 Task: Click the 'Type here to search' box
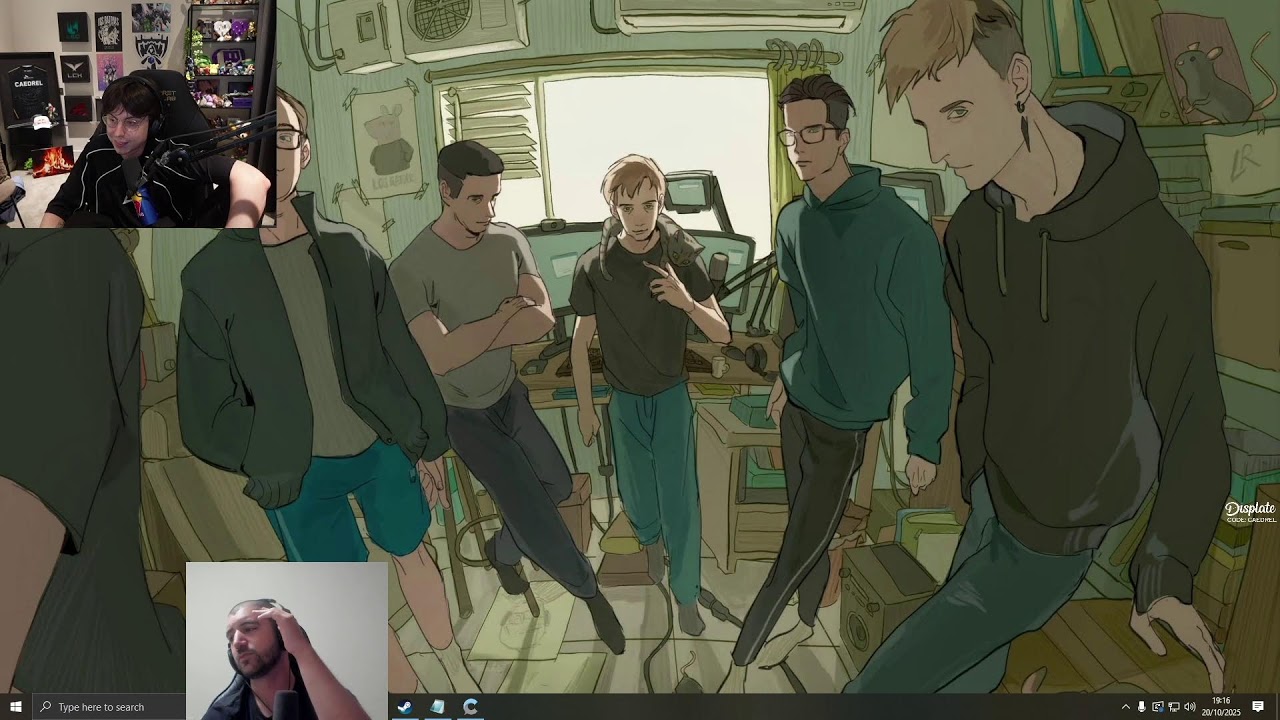pos(110,707)
